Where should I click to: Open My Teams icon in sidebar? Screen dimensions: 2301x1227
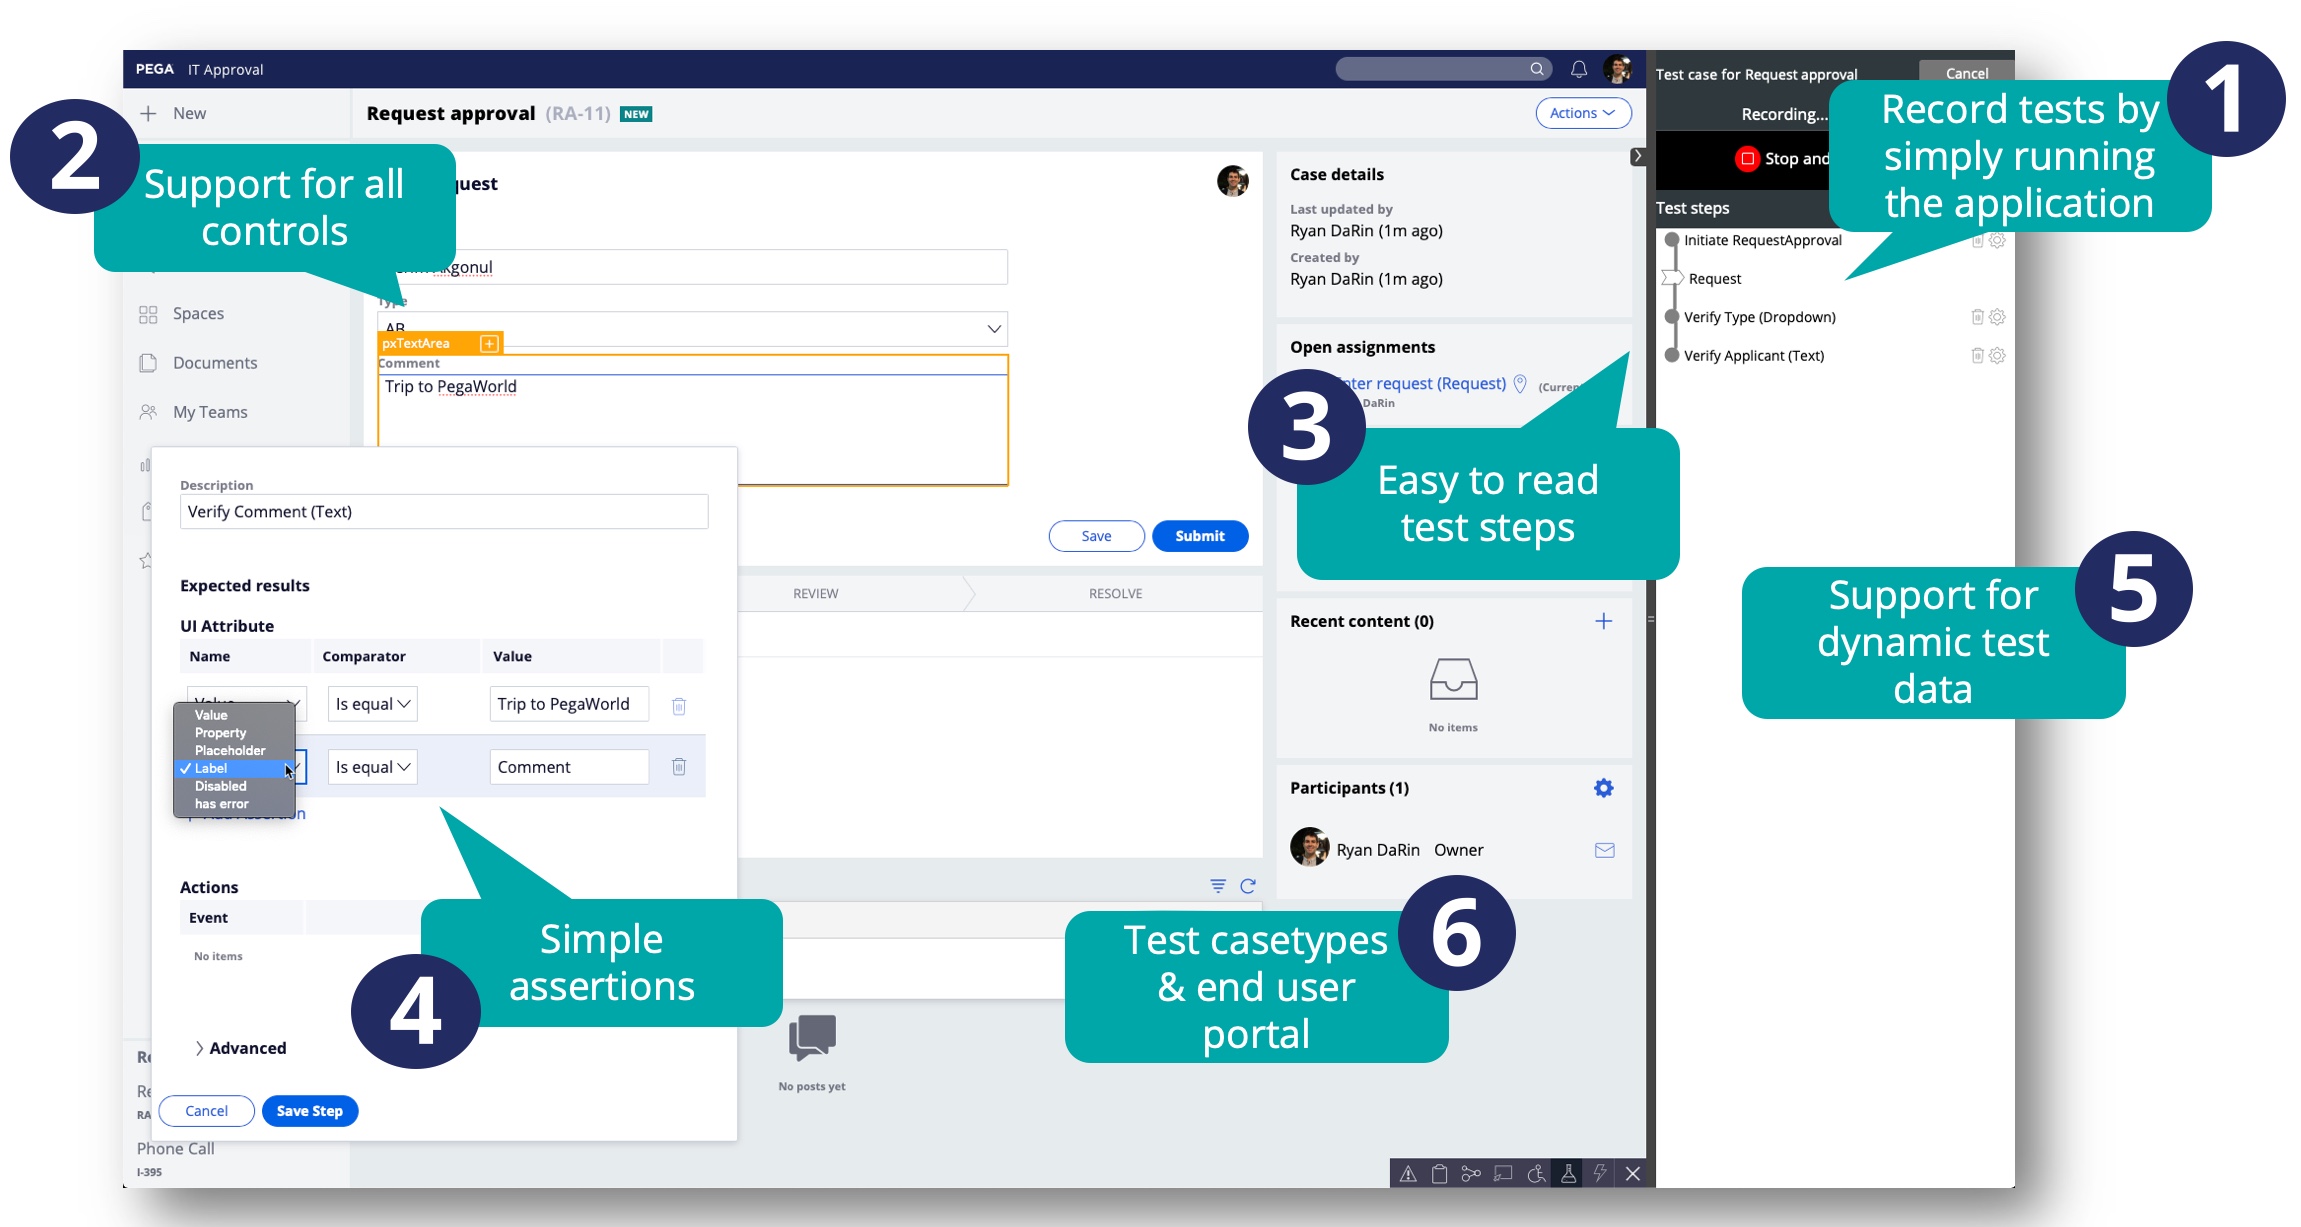(x=148, y=412)
